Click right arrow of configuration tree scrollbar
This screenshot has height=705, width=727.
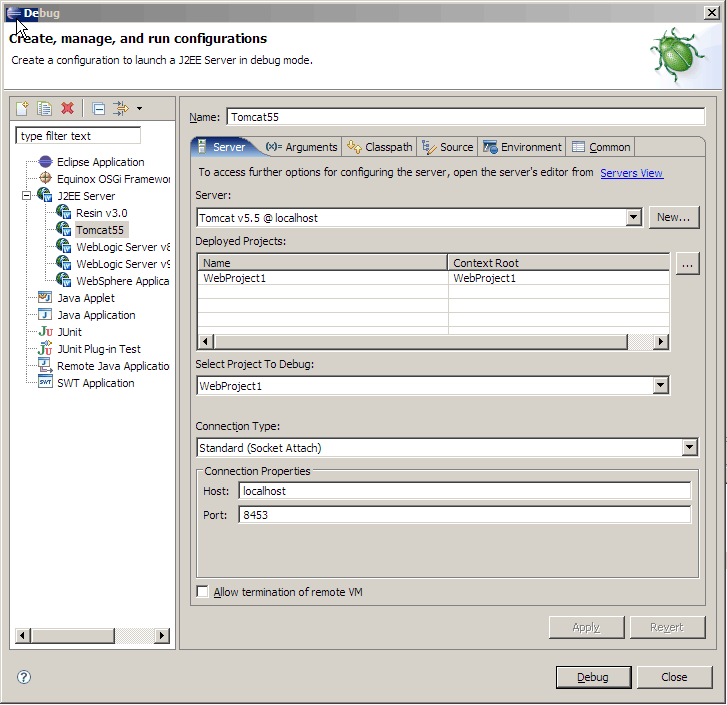[x=161, y=635]
